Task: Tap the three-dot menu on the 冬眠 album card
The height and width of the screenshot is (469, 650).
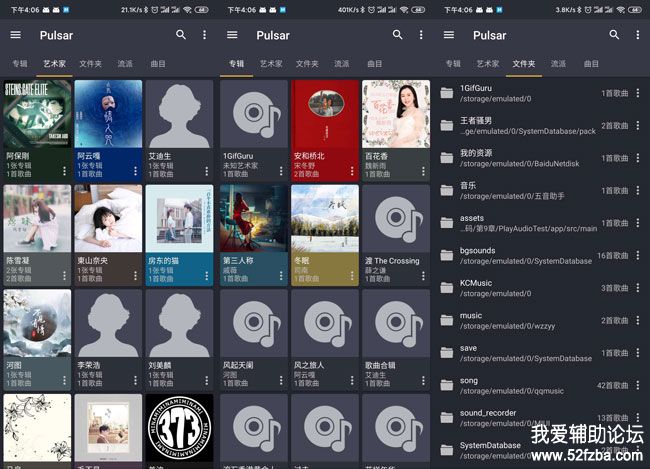Action: [351, 275]
